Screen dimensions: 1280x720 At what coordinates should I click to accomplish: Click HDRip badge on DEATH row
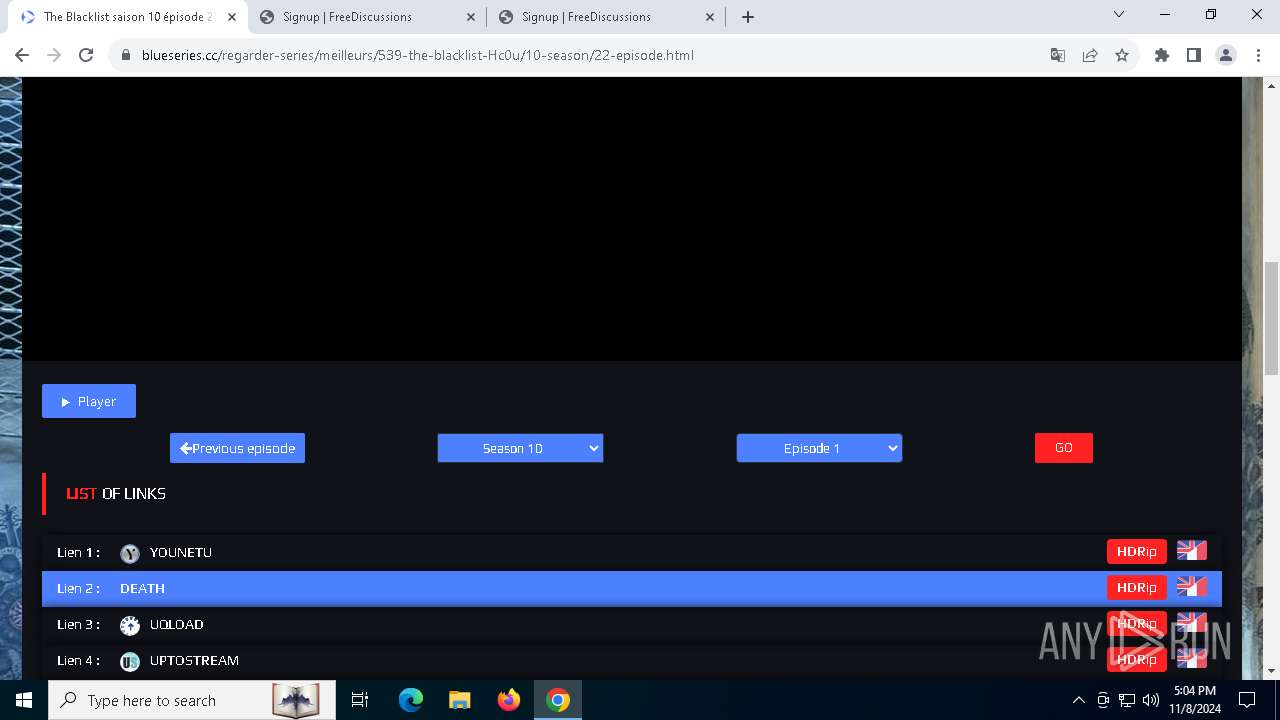coord(1137,588)
